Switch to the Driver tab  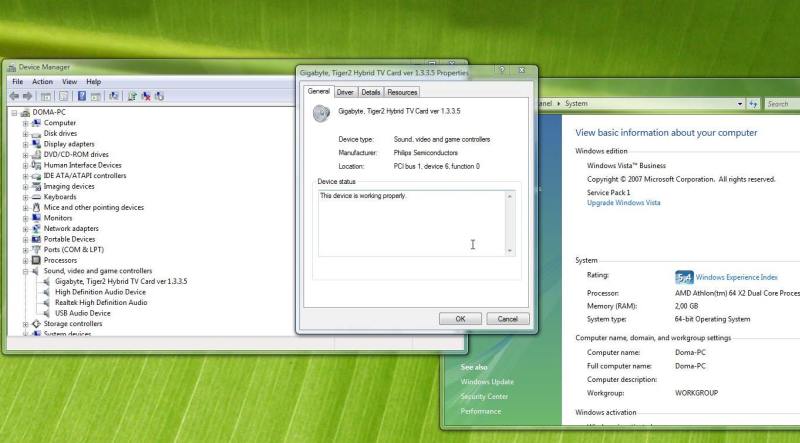coord(345,92)
